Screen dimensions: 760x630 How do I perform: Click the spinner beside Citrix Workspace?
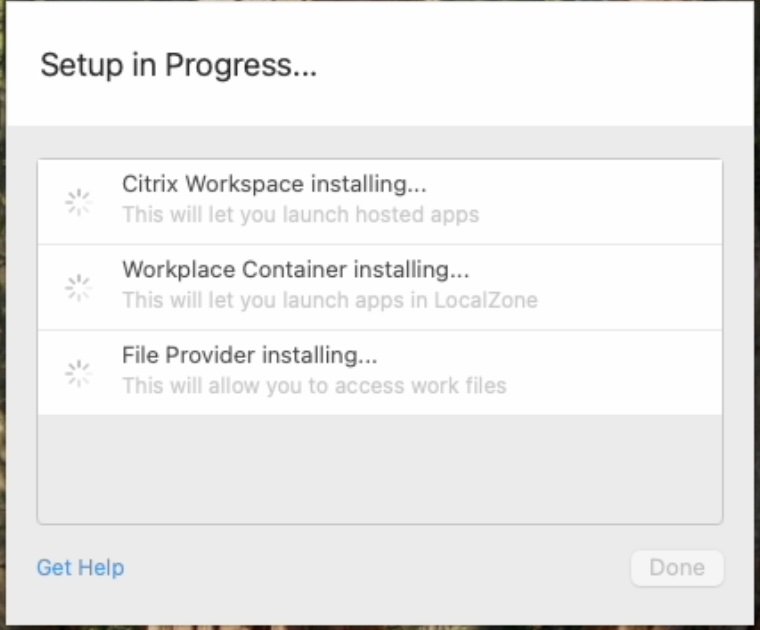coord(78,202)
